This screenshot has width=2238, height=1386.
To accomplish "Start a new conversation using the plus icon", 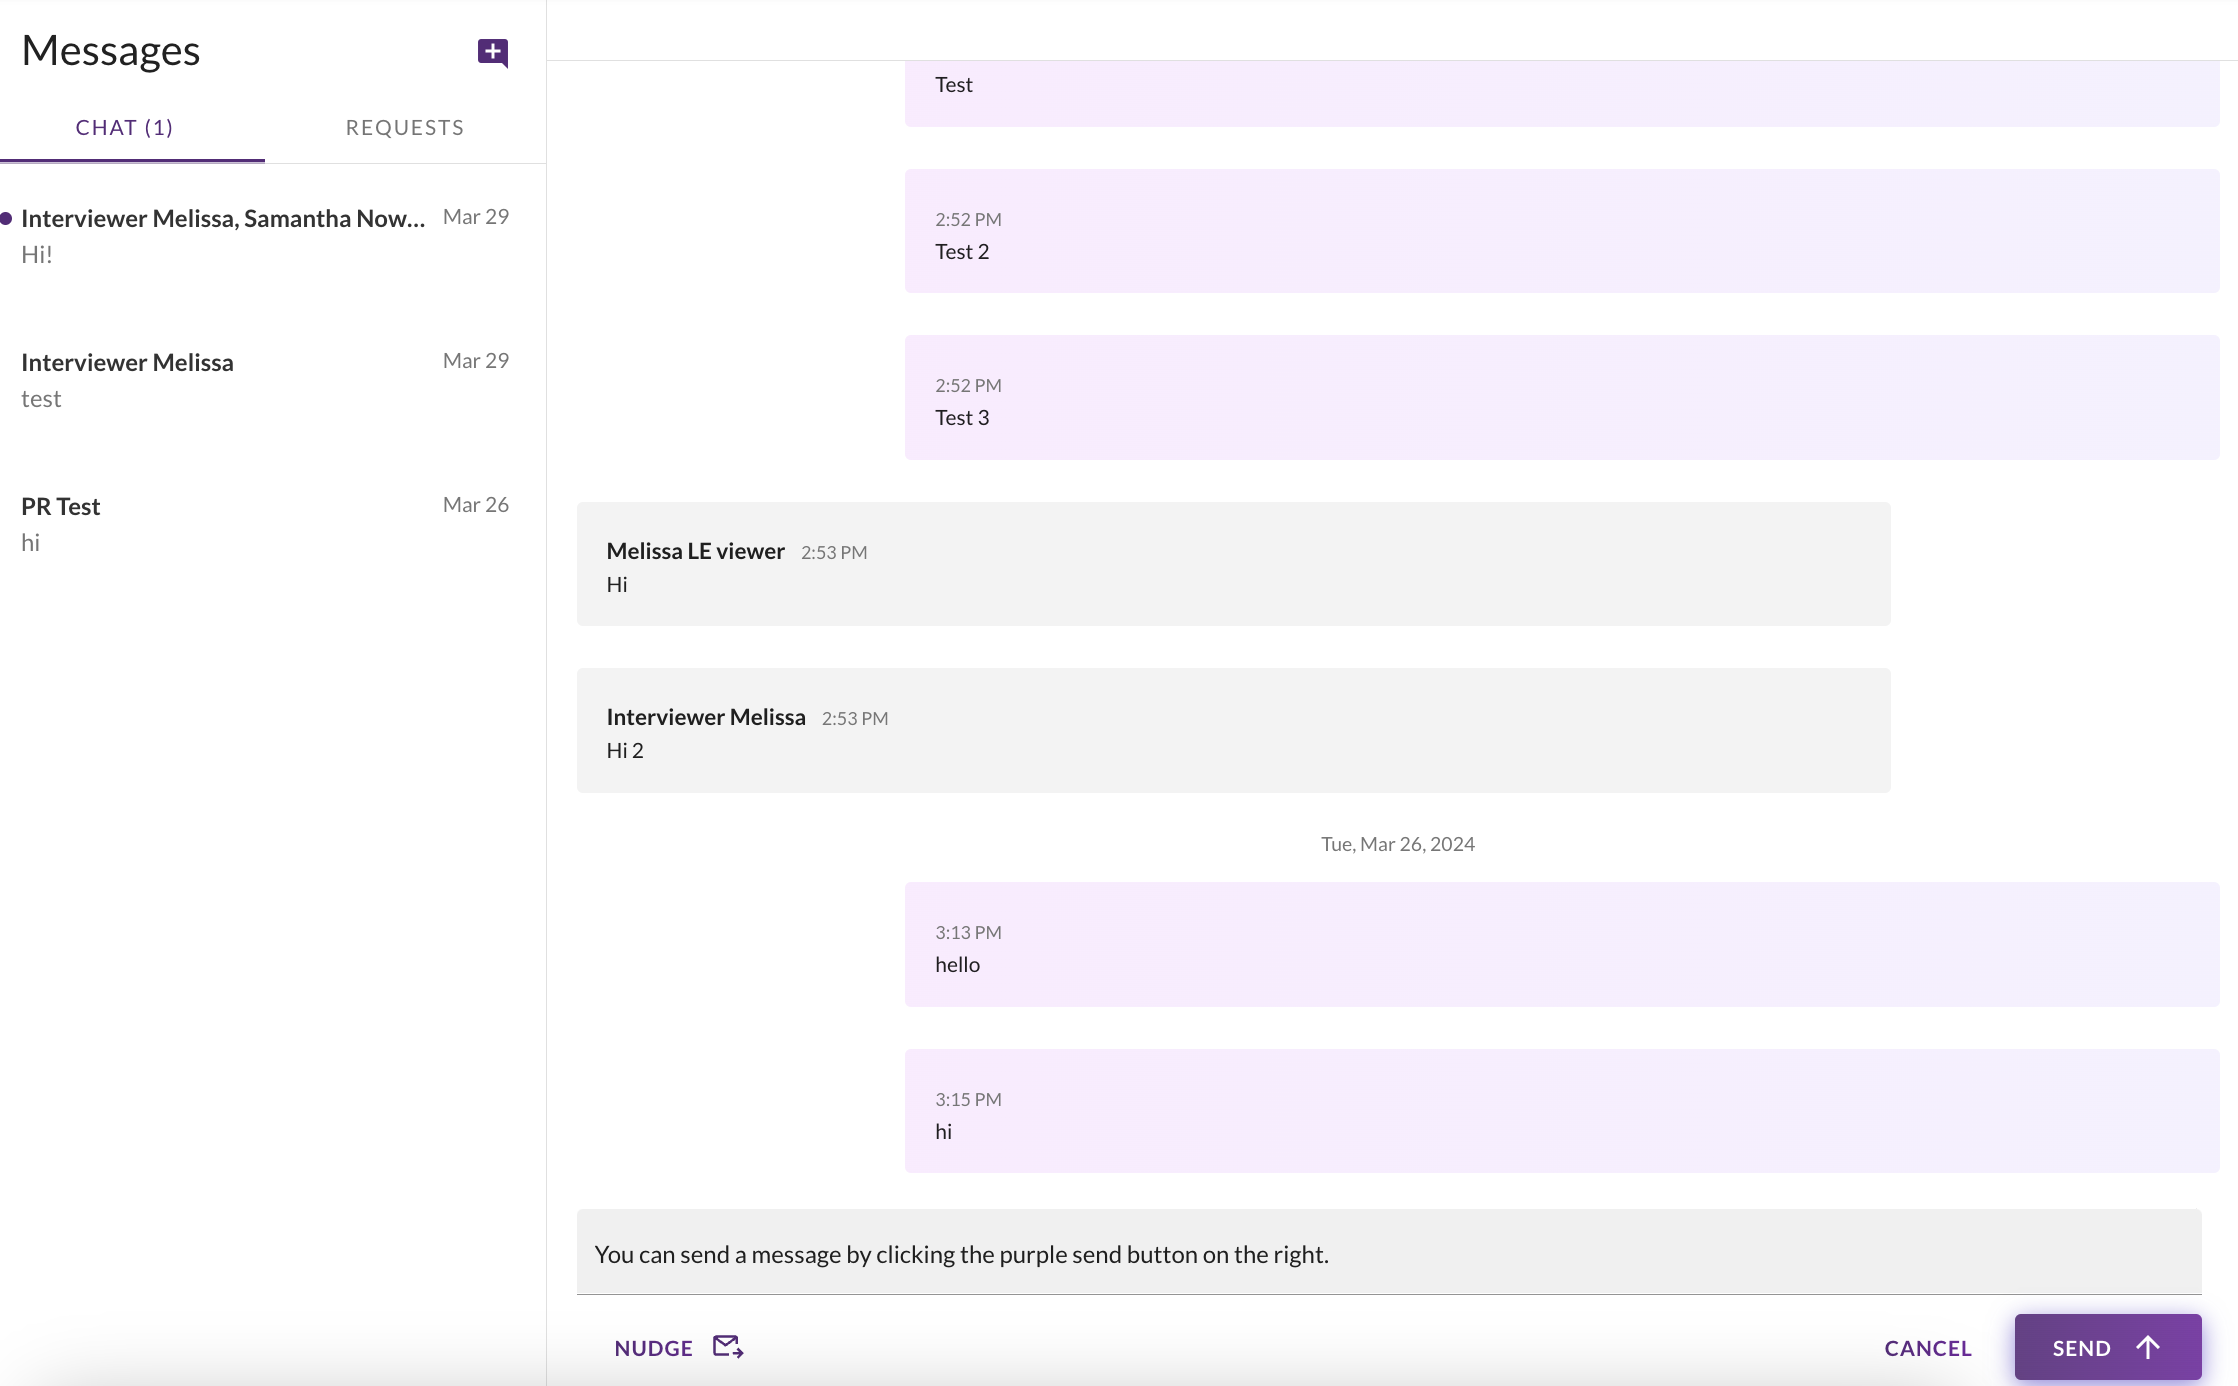I will pos(492,53).
